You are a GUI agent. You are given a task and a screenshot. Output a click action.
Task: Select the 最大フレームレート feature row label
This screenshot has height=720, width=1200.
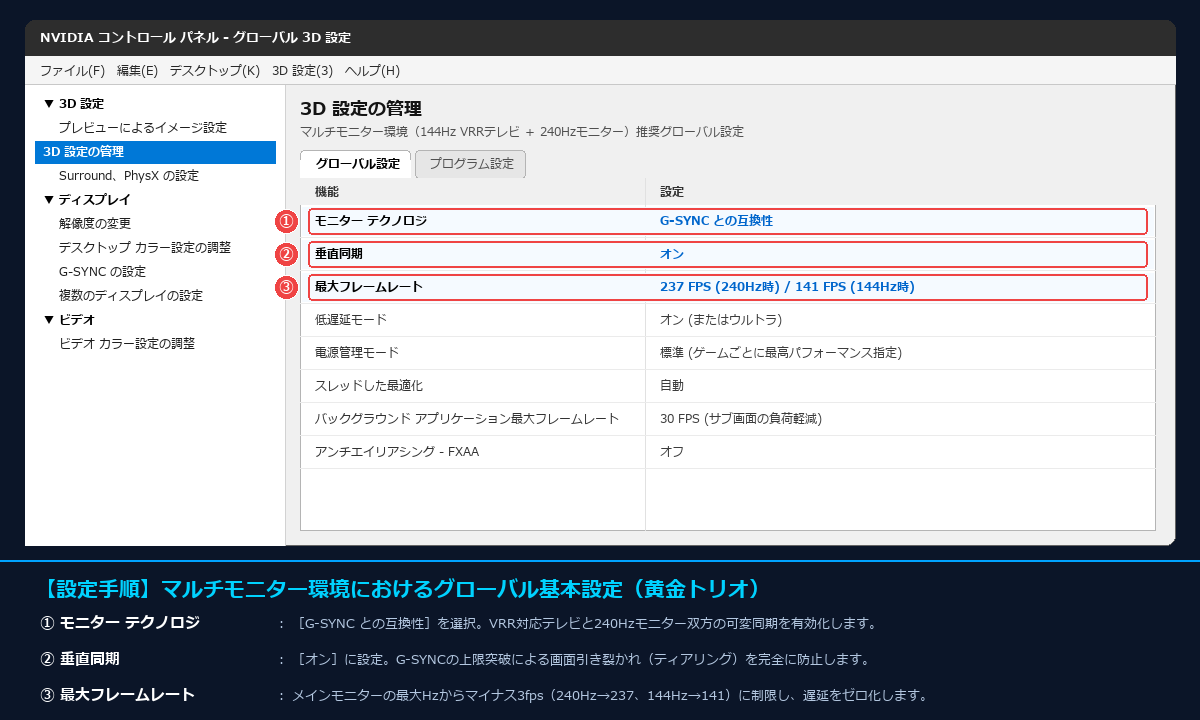369,287
